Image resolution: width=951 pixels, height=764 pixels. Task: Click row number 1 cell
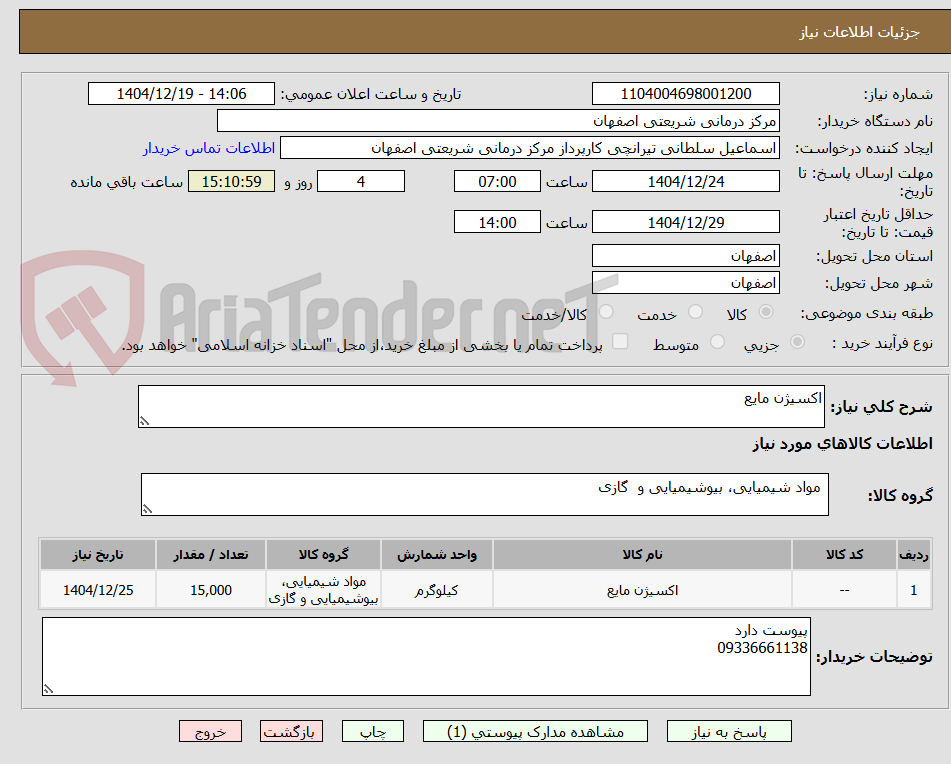click(914, 590)
